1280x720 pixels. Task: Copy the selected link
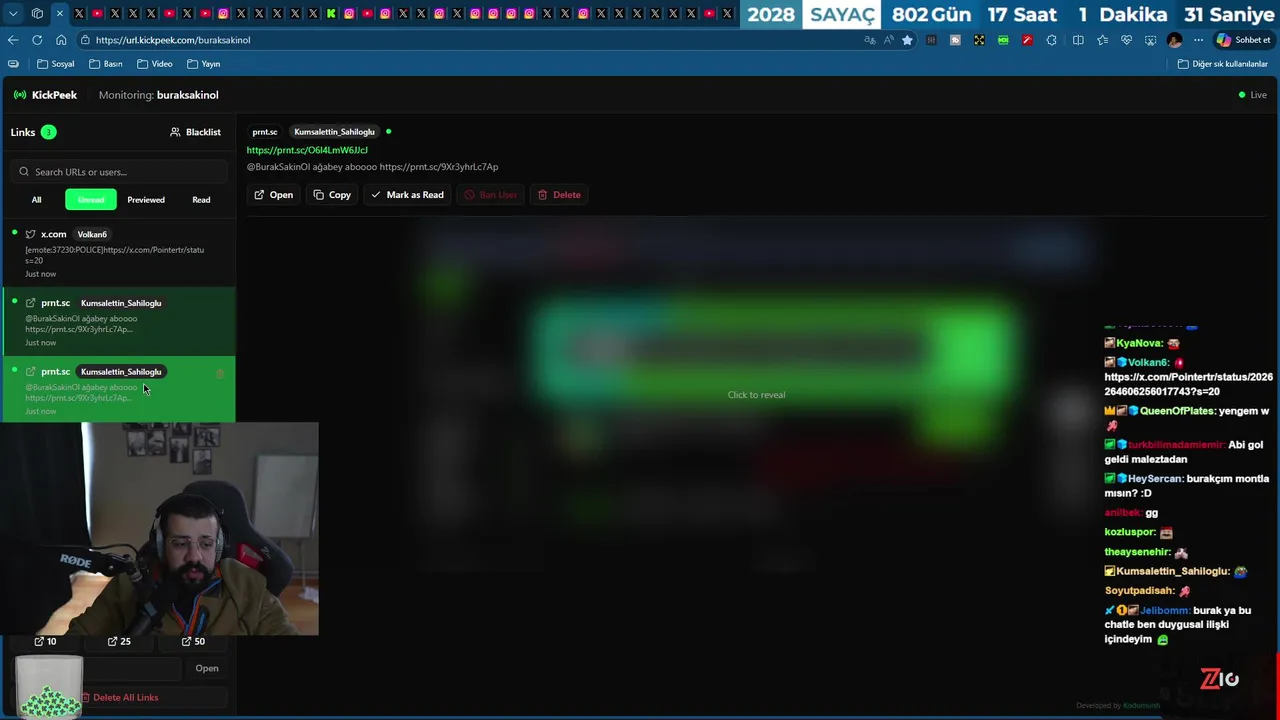tap(332, 195)
